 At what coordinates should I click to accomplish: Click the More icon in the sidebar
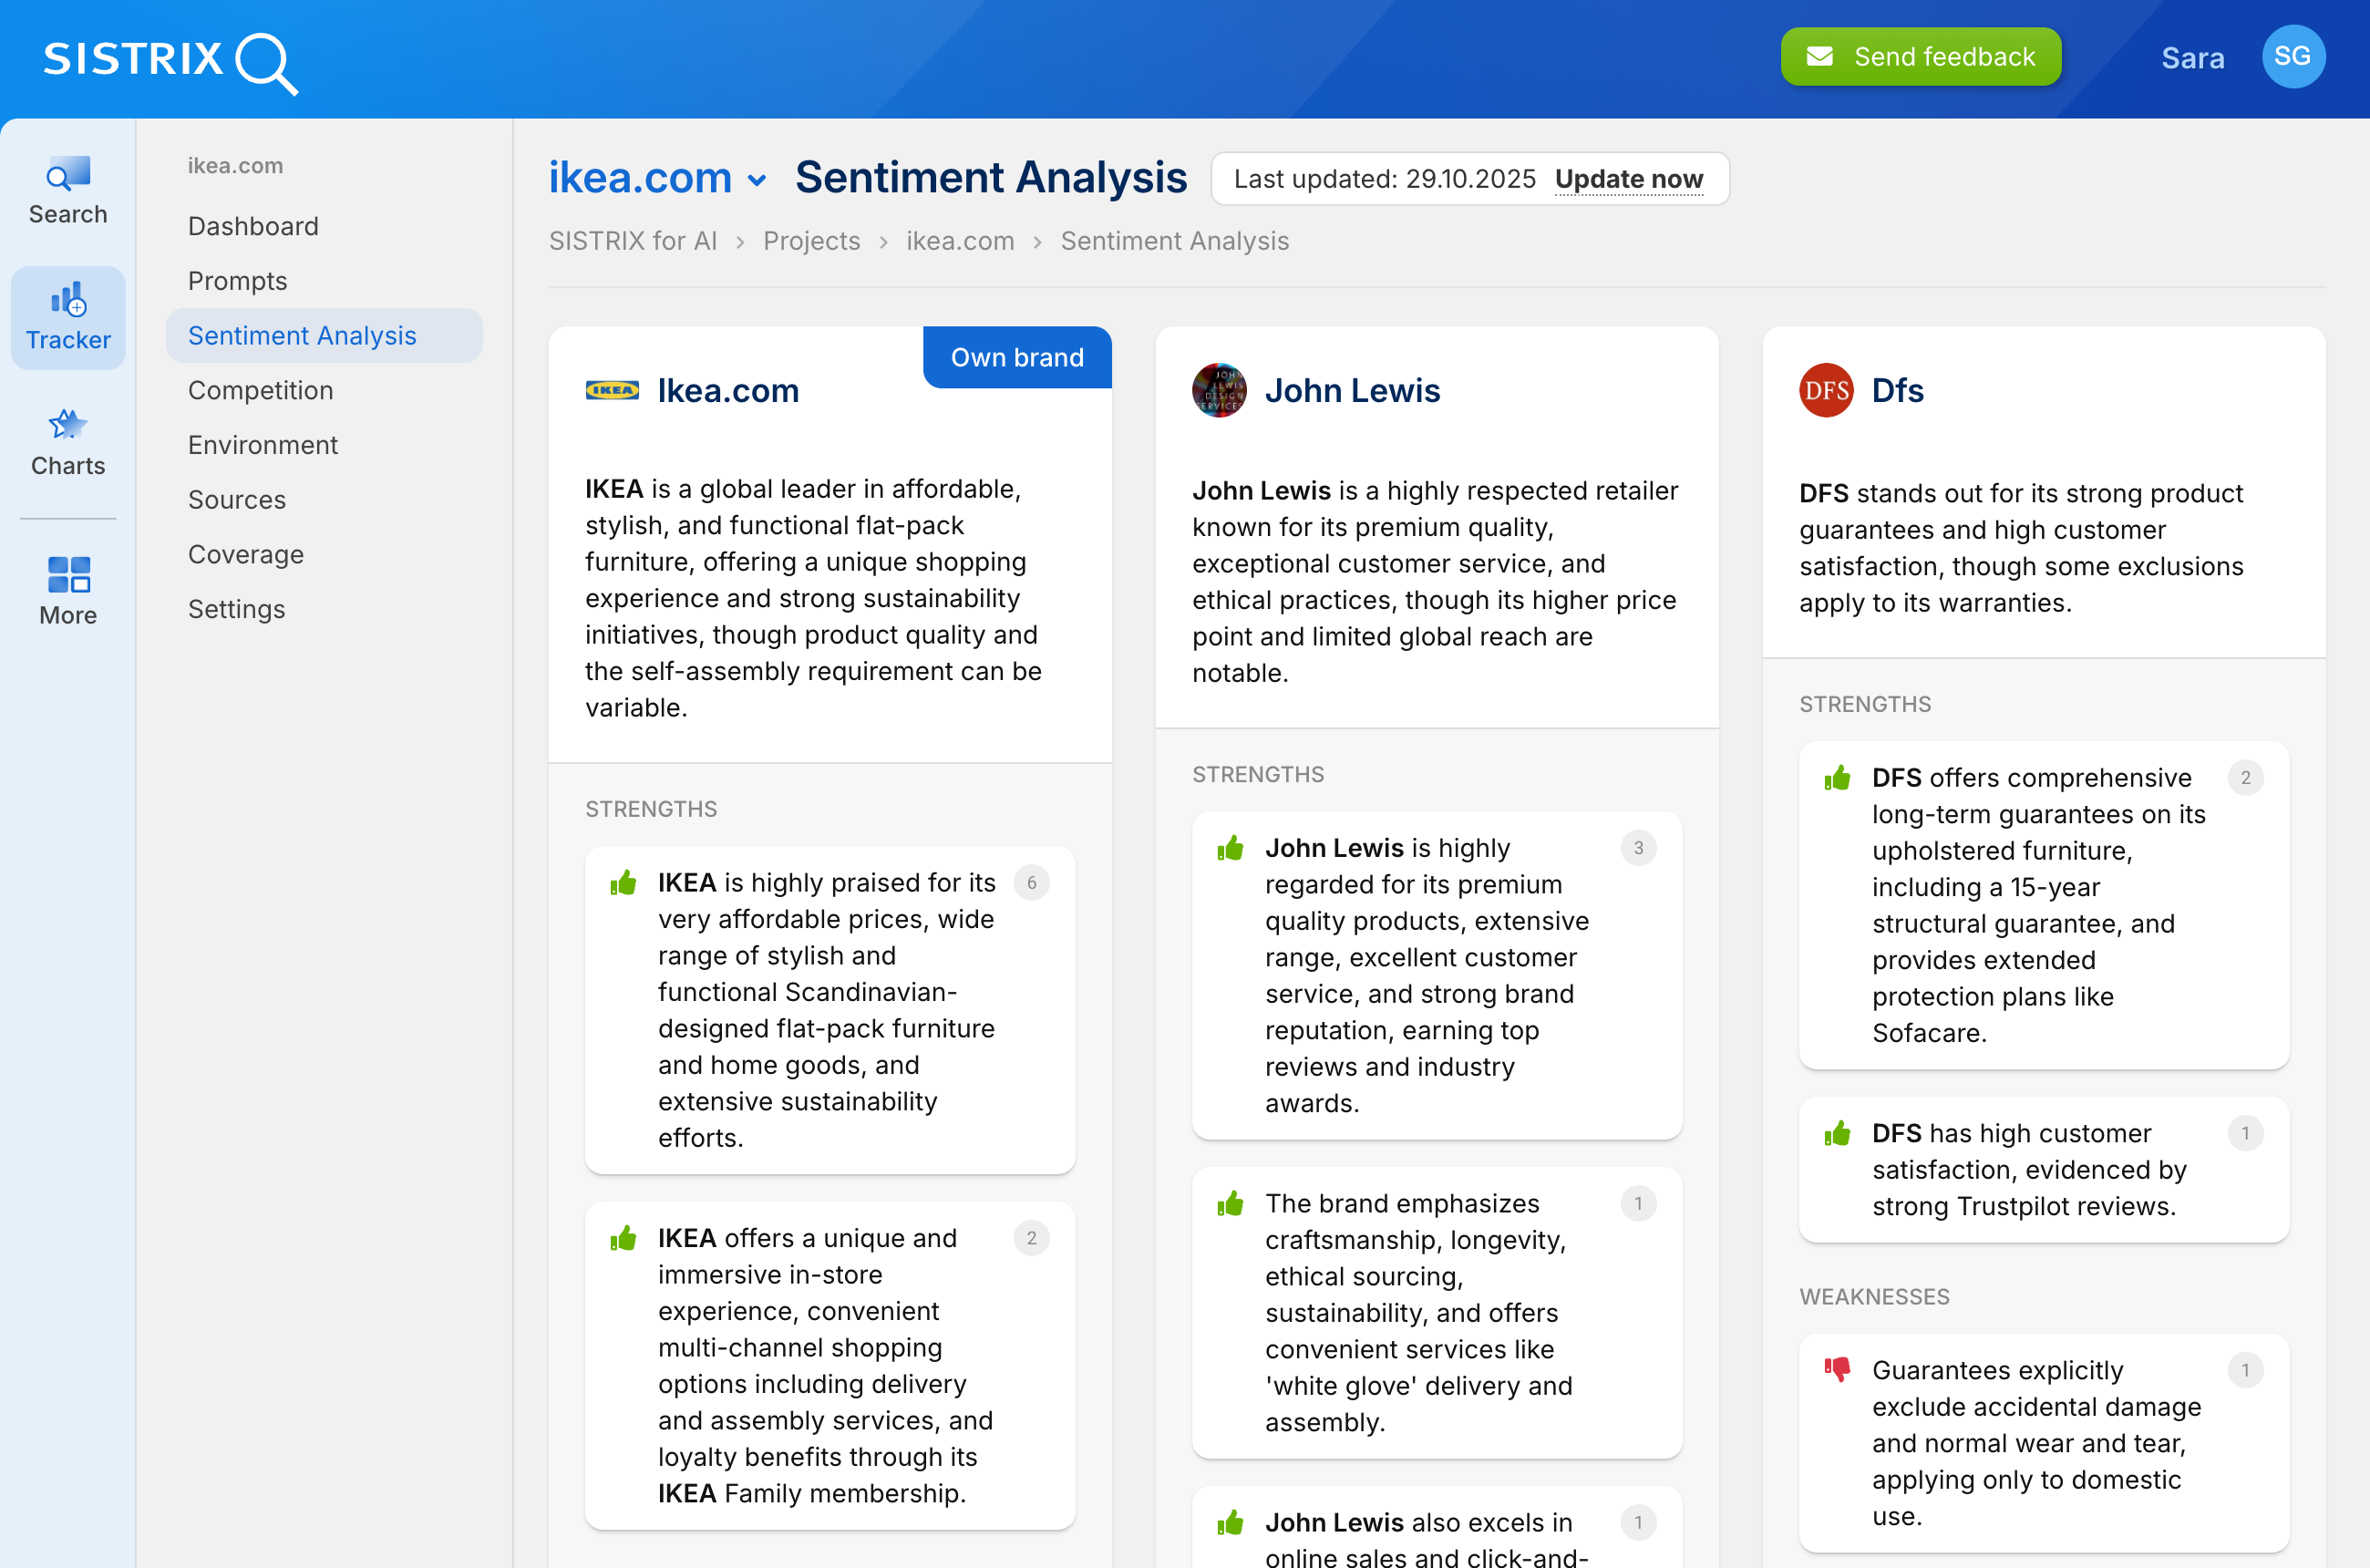67,573
